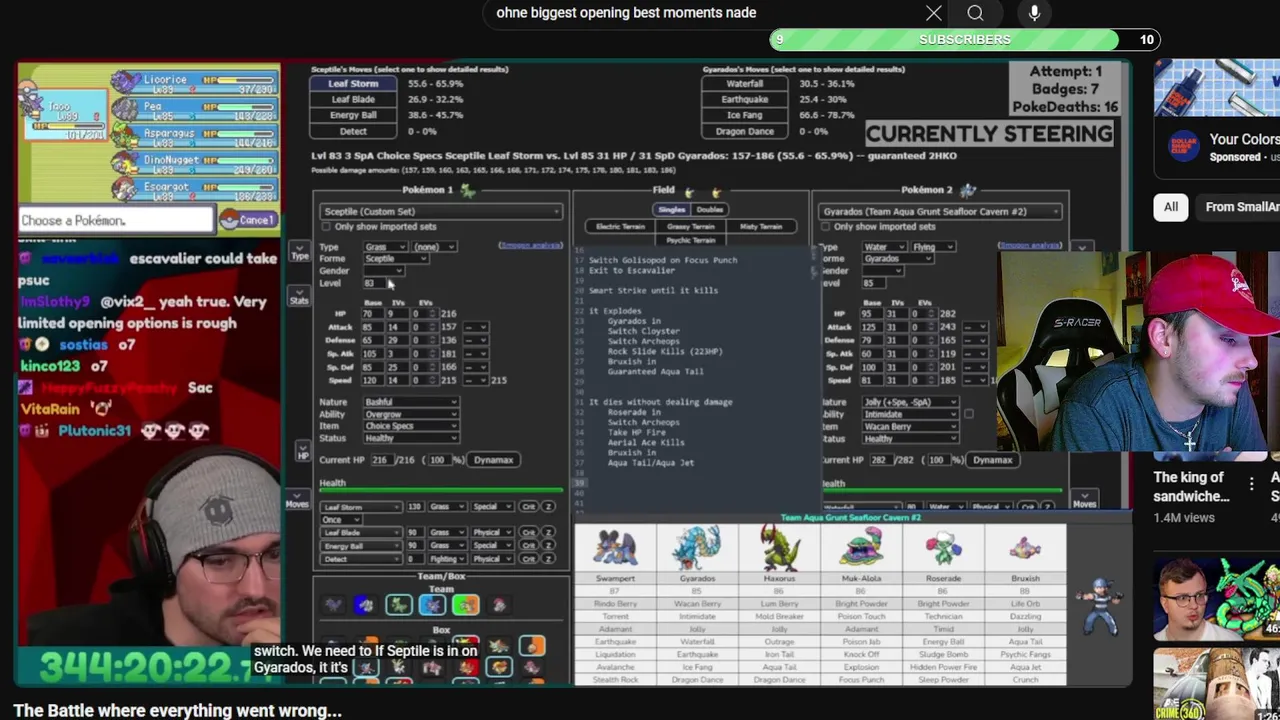Check 'Only show imported sets' for Pokémon 2
Image resolution: width=1280 pixels, height=720 pixels.
[826, 227]
